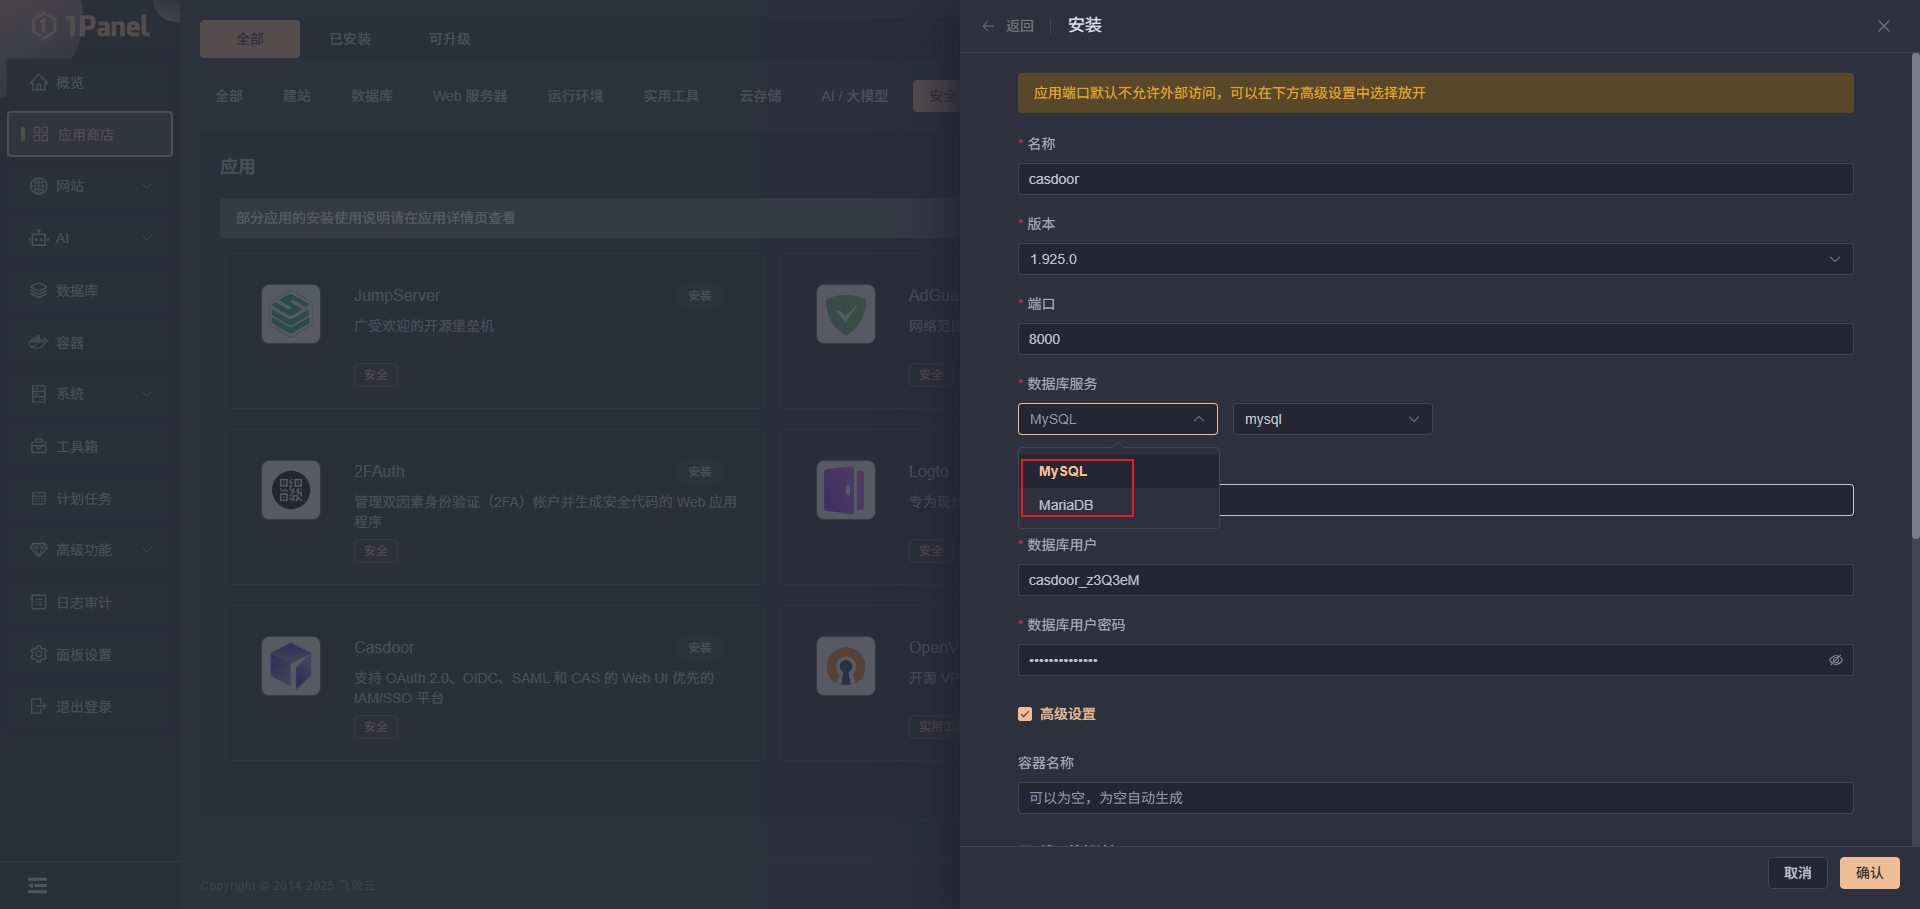Screen dimensions: 1920x909
Task: Open the 计划任务 scheduled tasks icon
Action: (39, 498)
